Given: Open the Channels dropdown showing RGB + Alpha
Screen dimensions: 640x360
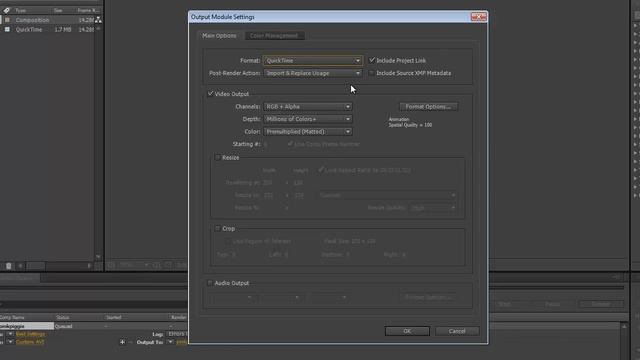Looking at the screenshot, I should [308, 107].
